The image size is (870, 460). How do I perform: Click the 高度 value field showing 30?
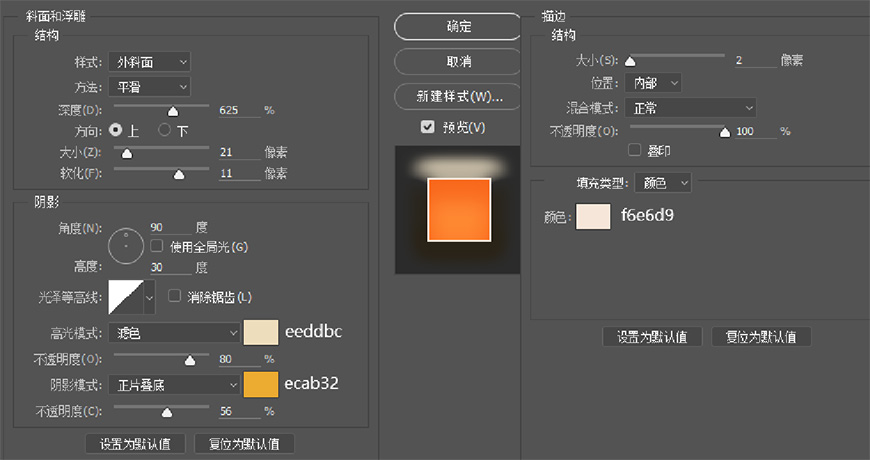171,267
